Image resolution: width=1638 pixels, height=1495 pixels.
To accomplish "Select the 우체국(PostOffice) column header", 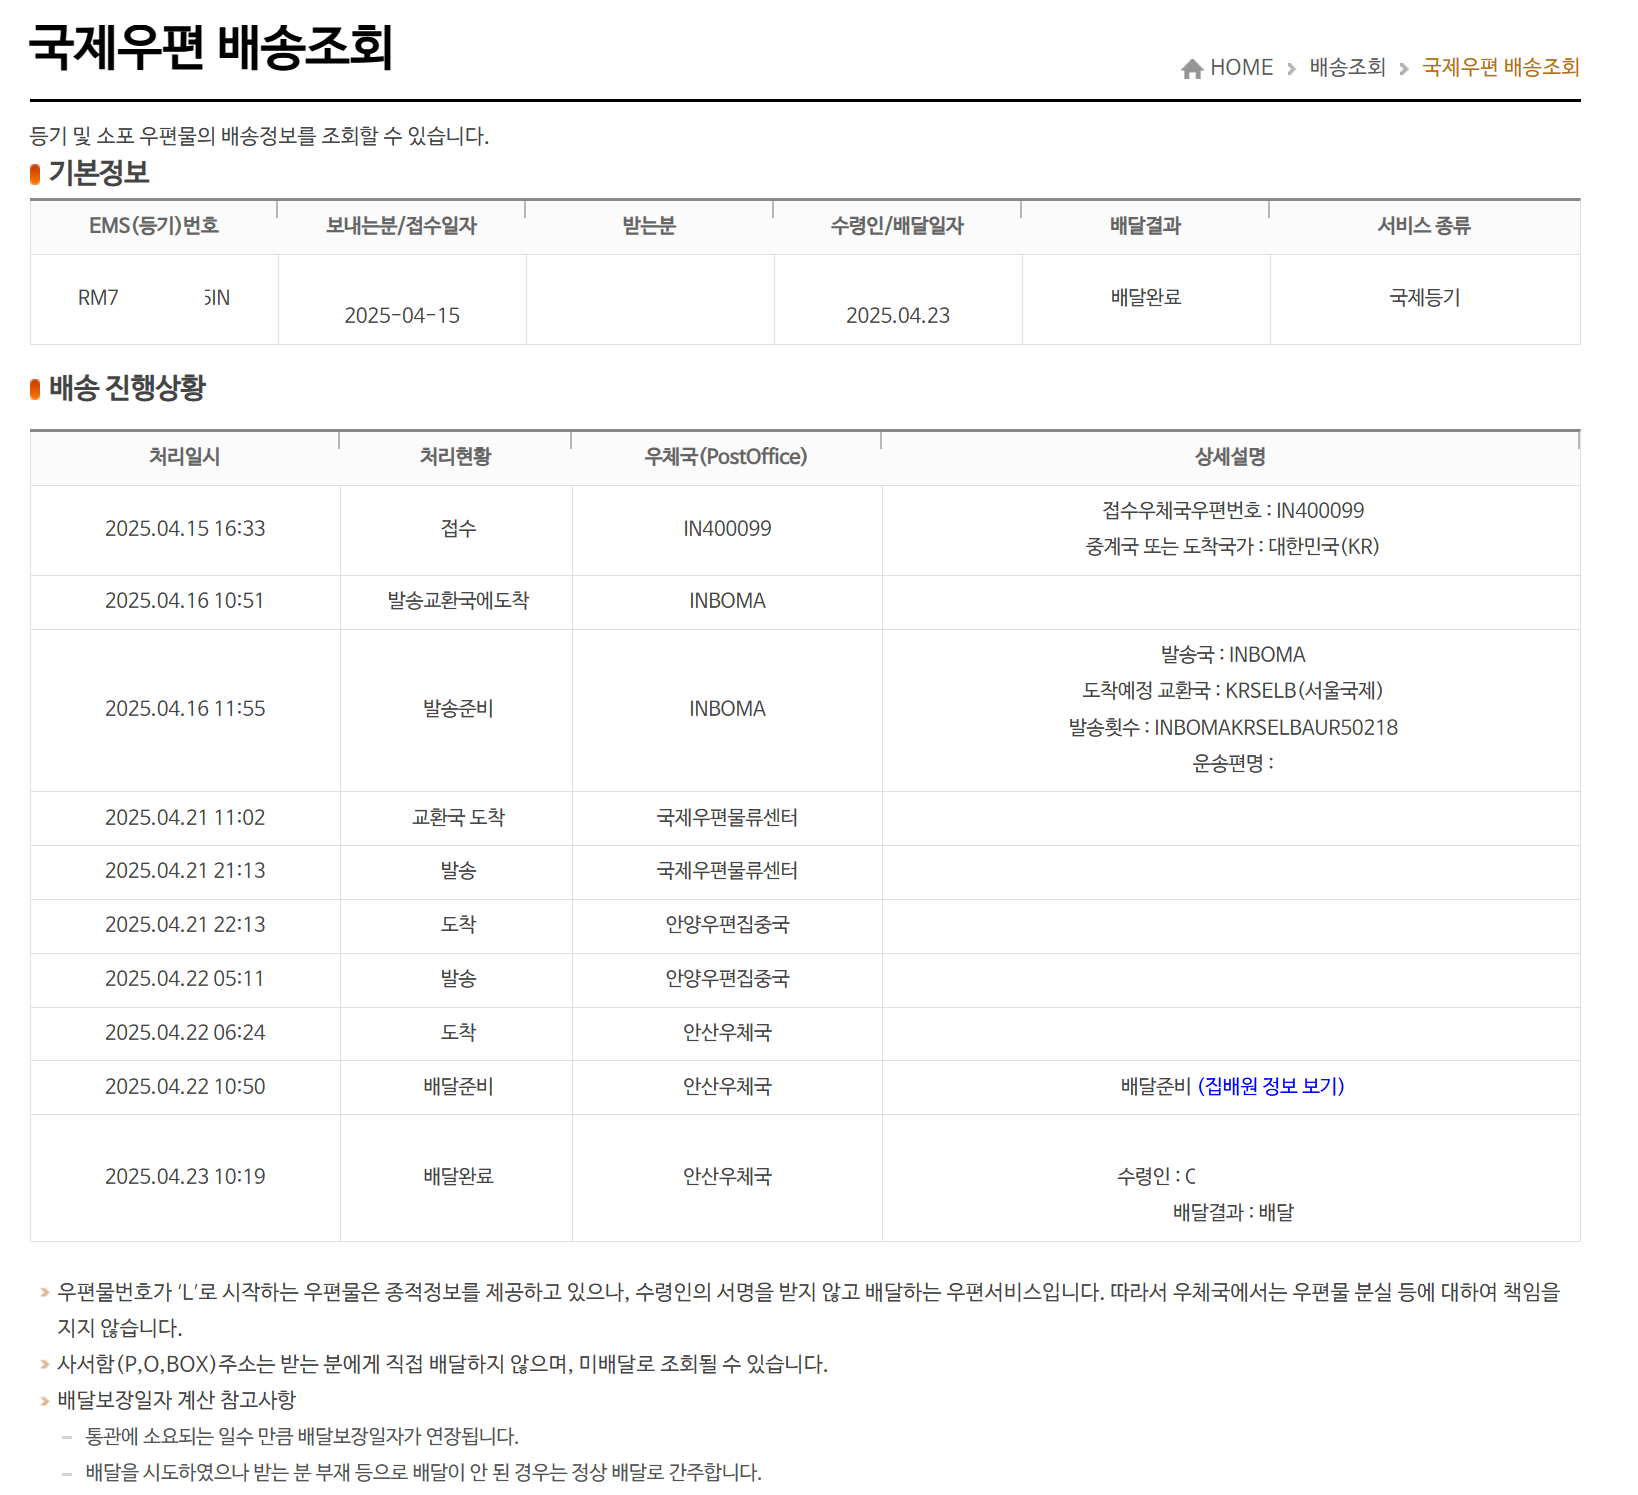I will point(726,457).
